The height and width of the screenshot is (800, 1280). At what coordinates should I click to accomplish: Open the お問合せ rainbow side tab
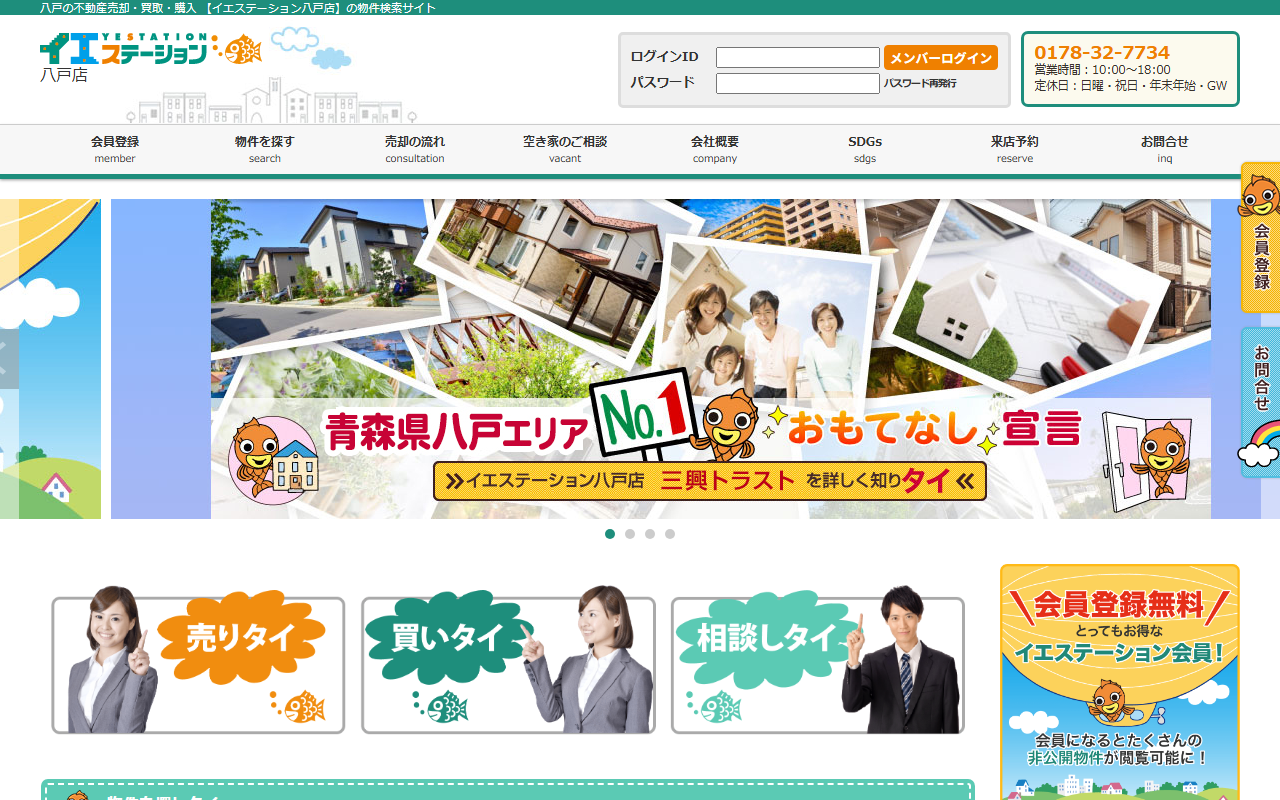pyautogui.click(x=1260, y=402)
